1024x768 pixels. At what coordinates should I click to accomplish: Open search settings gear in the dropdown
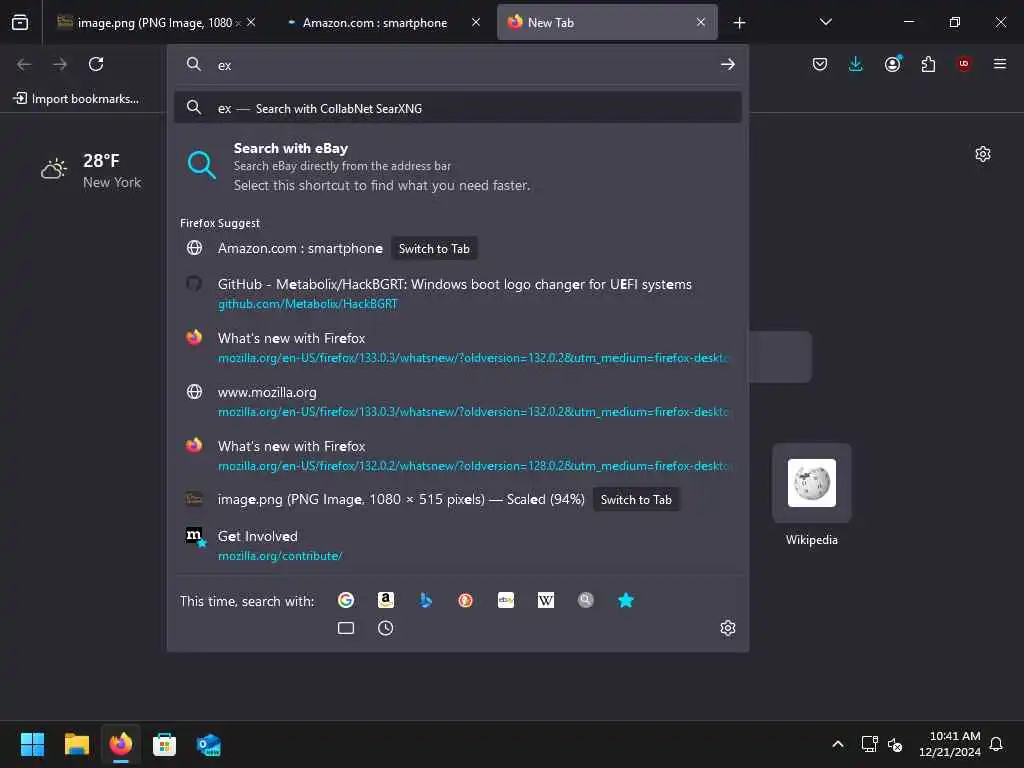(728, 628)
